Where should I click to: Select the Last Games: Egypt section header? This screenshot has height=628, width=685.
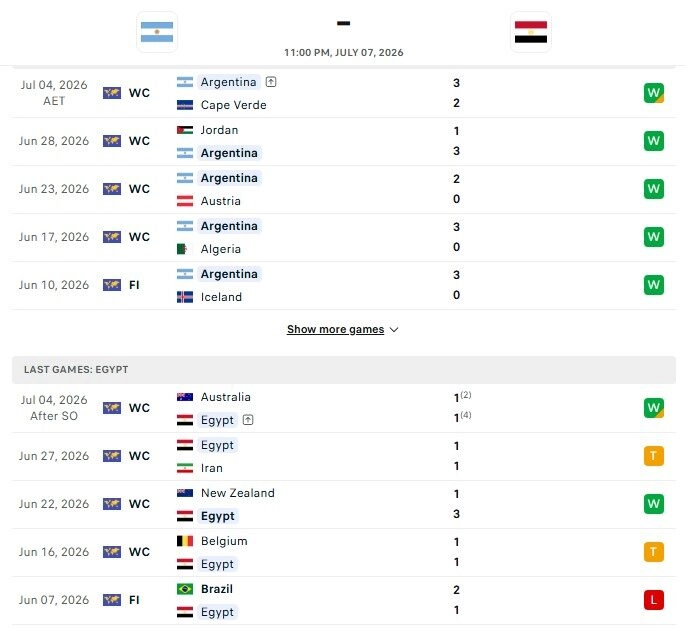point(344,370)
